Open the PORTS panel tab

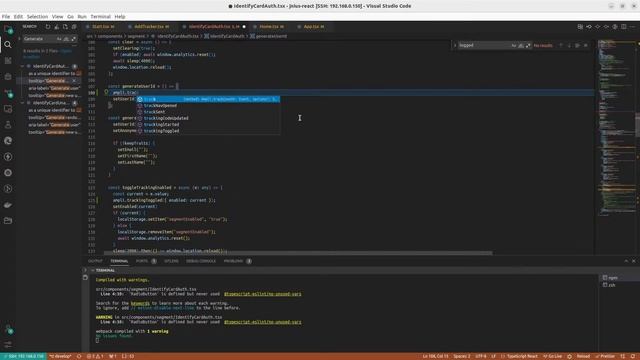click(x=142, y=261)
